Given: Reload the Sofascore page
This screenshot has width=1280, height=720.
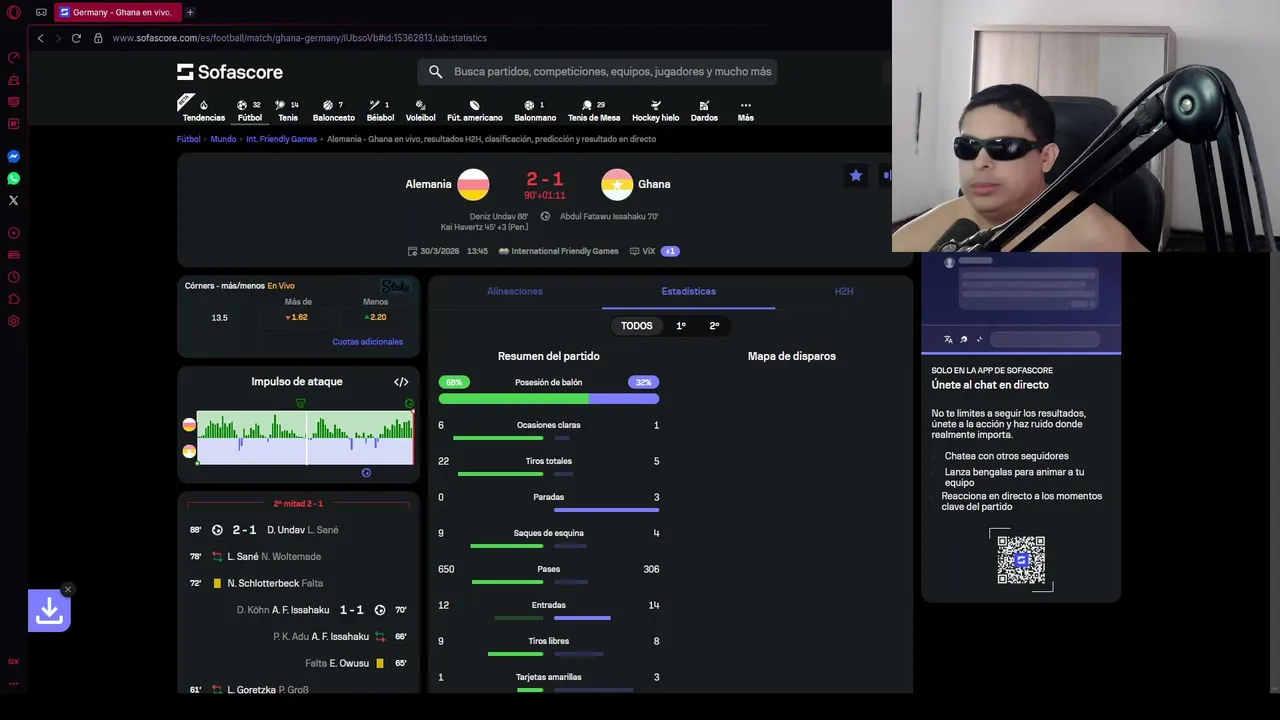Looking at the screenshot, I should [x=76, y=38].
